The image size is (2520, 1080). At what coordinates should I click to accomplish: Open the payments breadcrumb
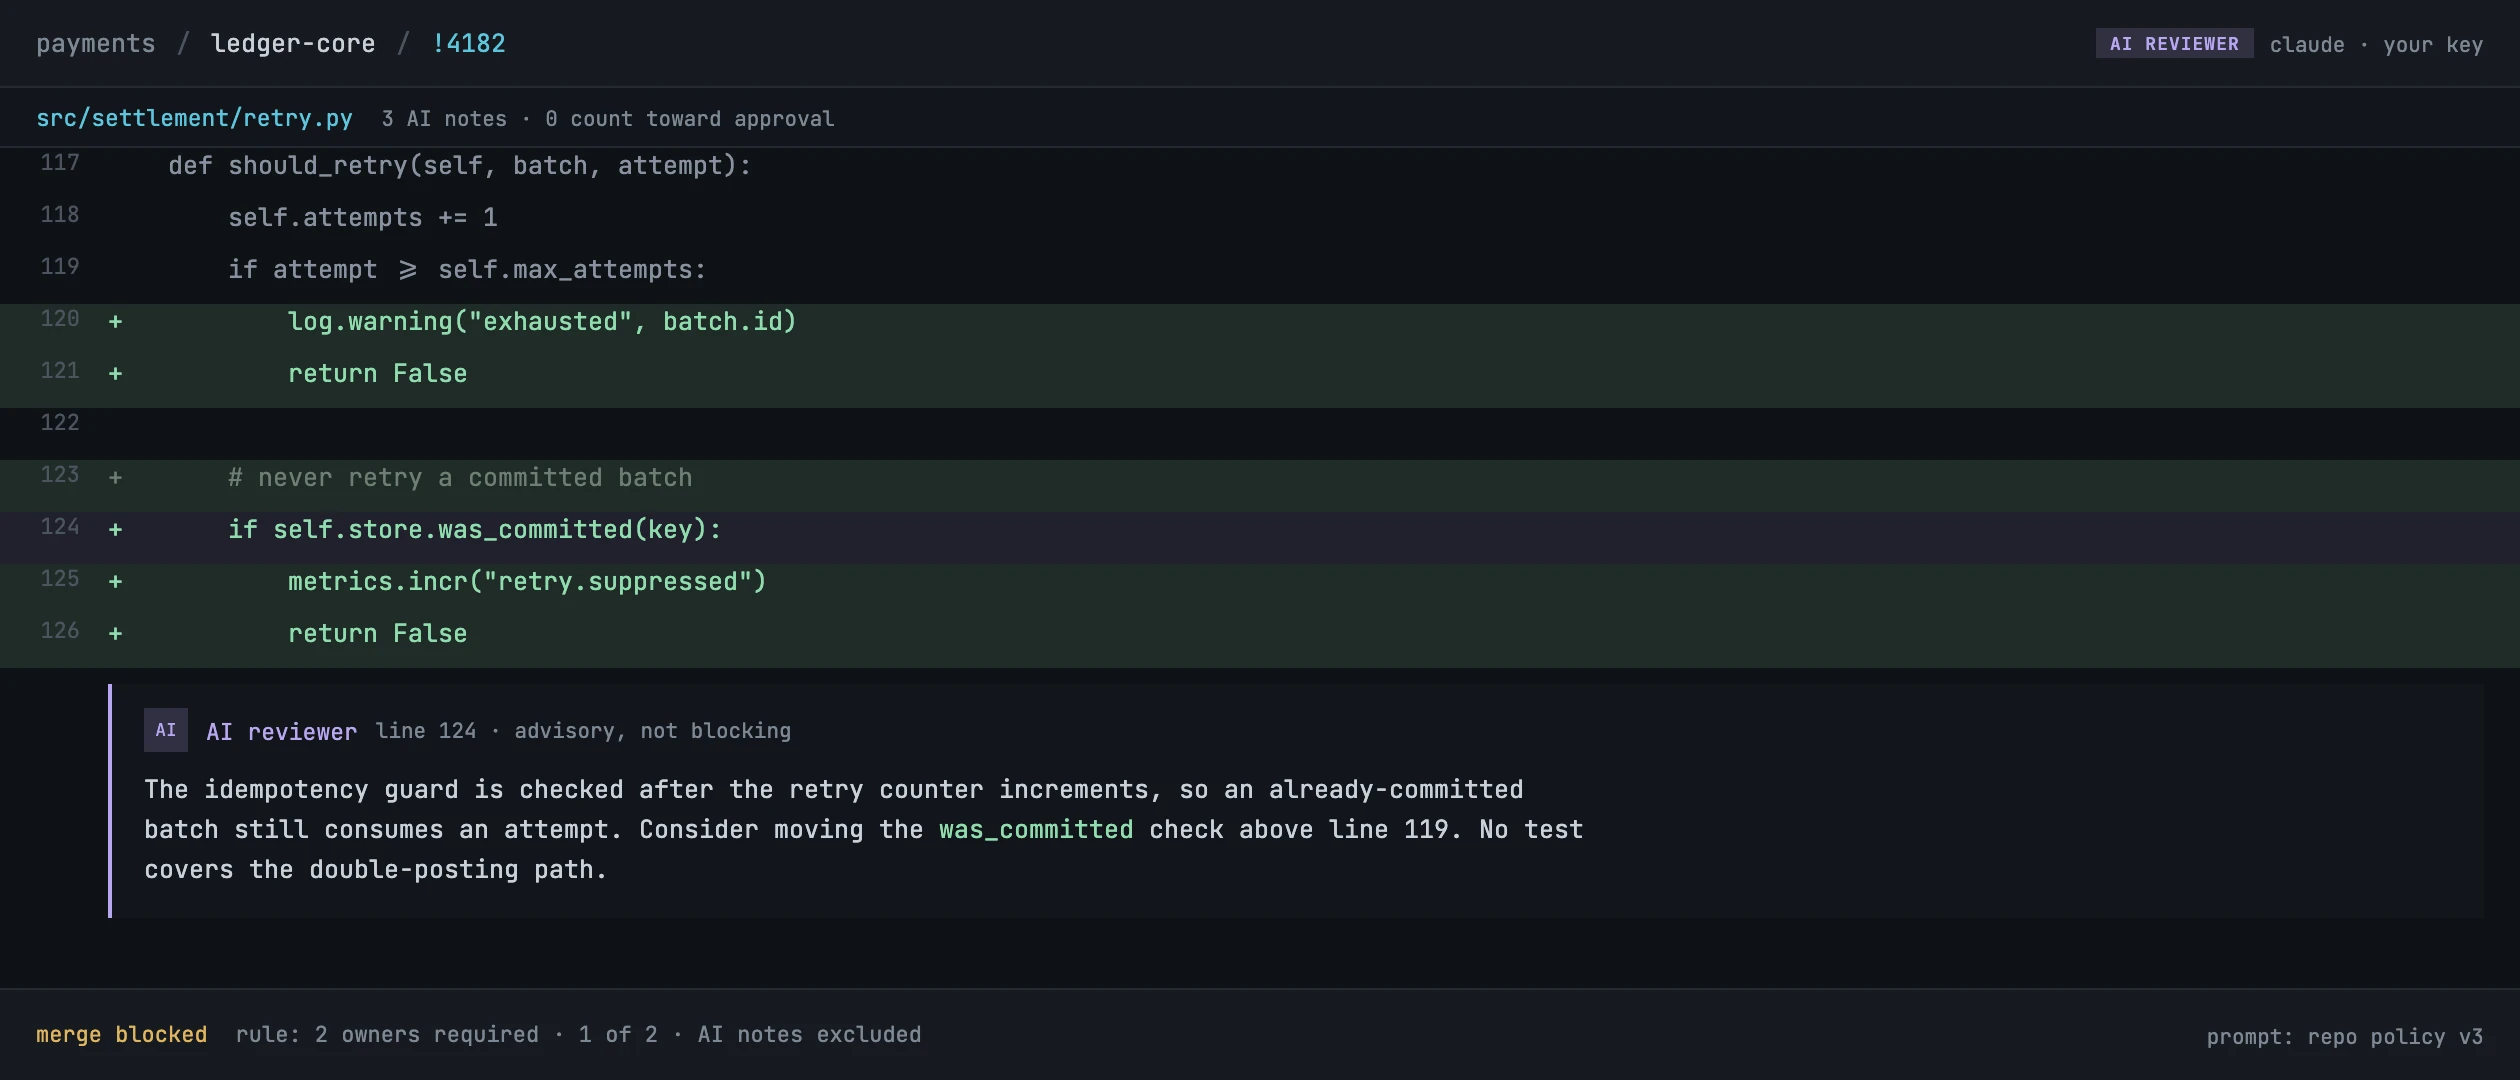pyautogui.click(x=96, y=44)
